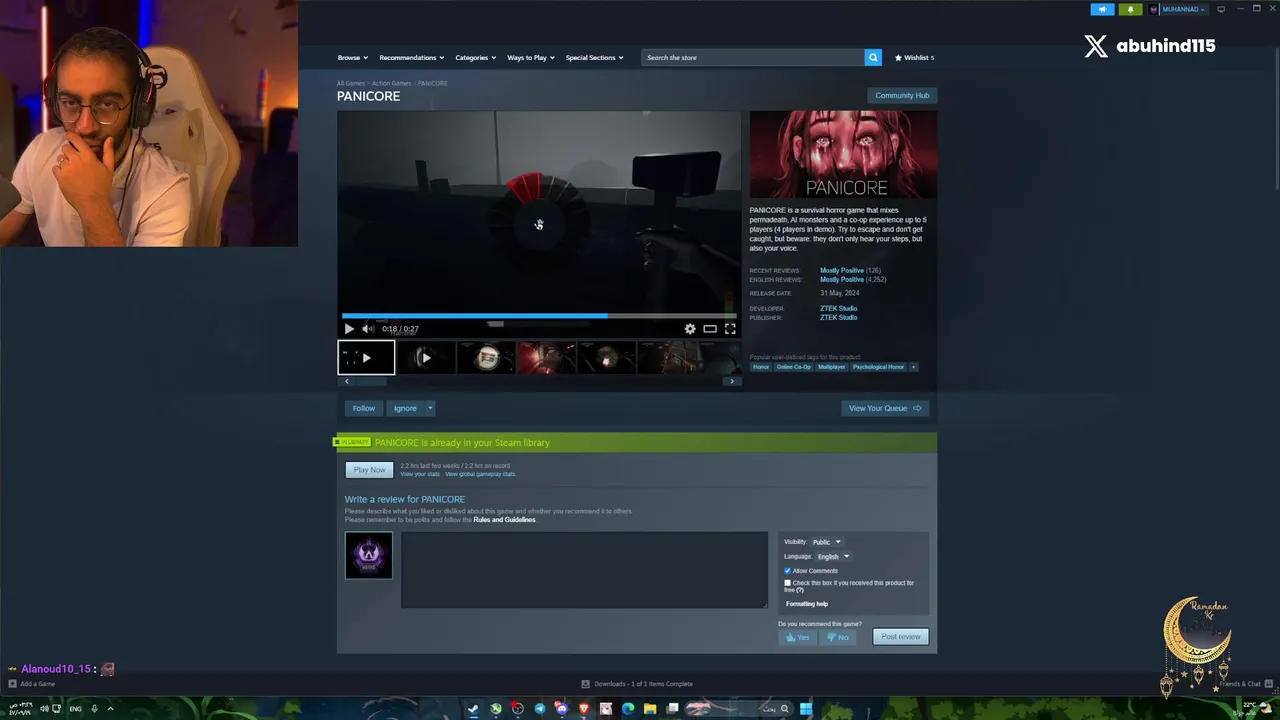Click View global gameplay stats link

pos(480,474)
